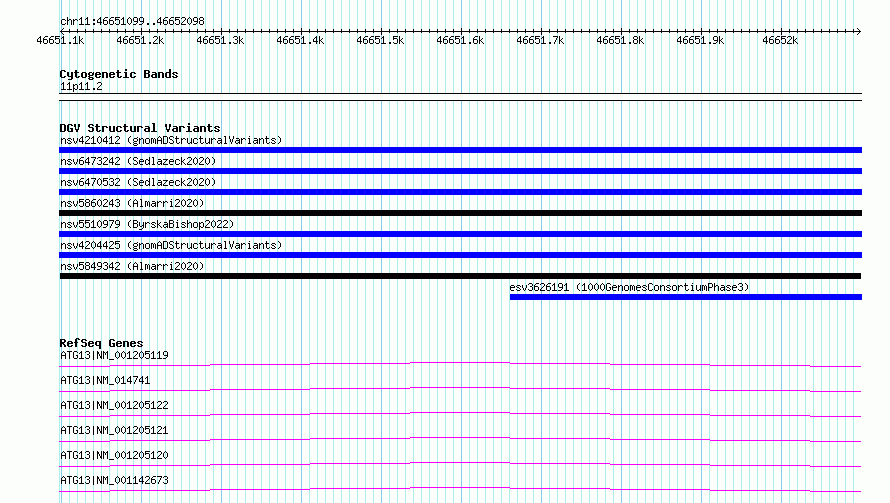
Task: Click the ATG13|NM_001205119 transcript label
Action: [114, 355]
